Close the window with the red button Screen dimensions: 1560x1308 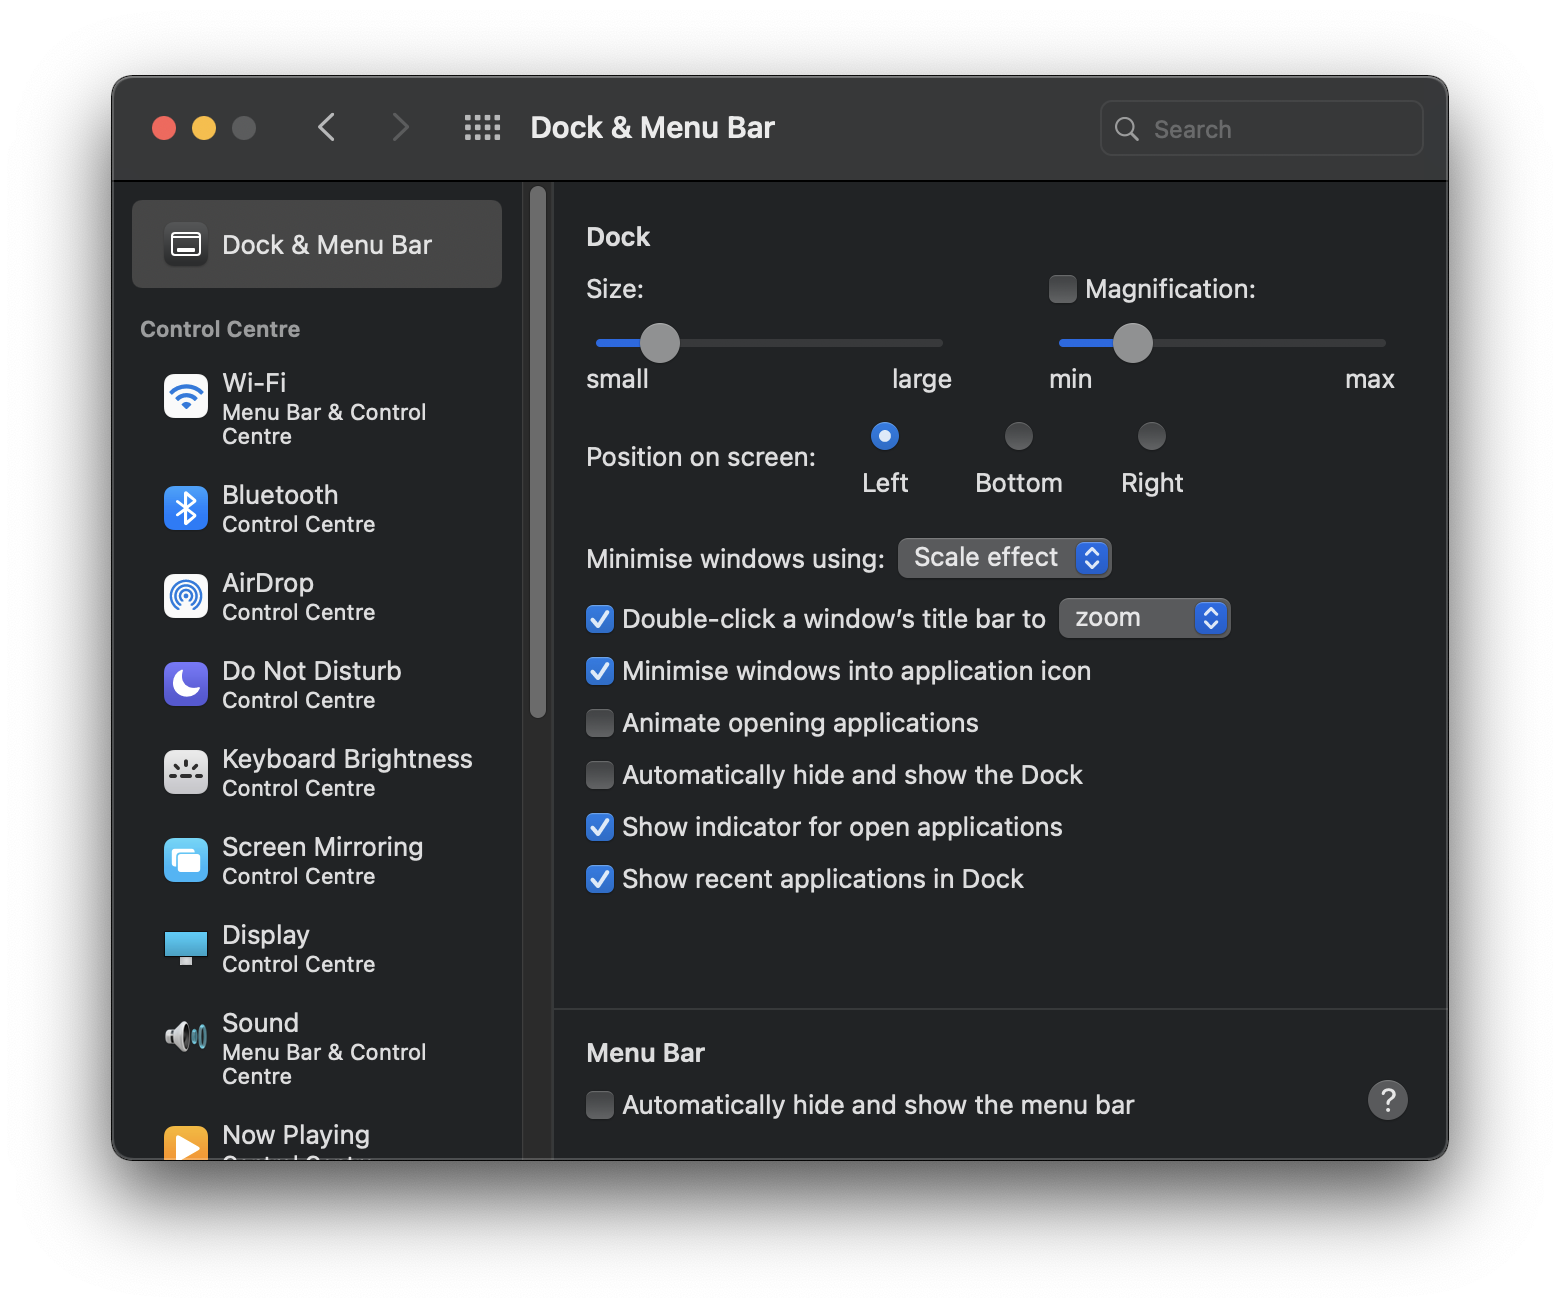[164, 128]
